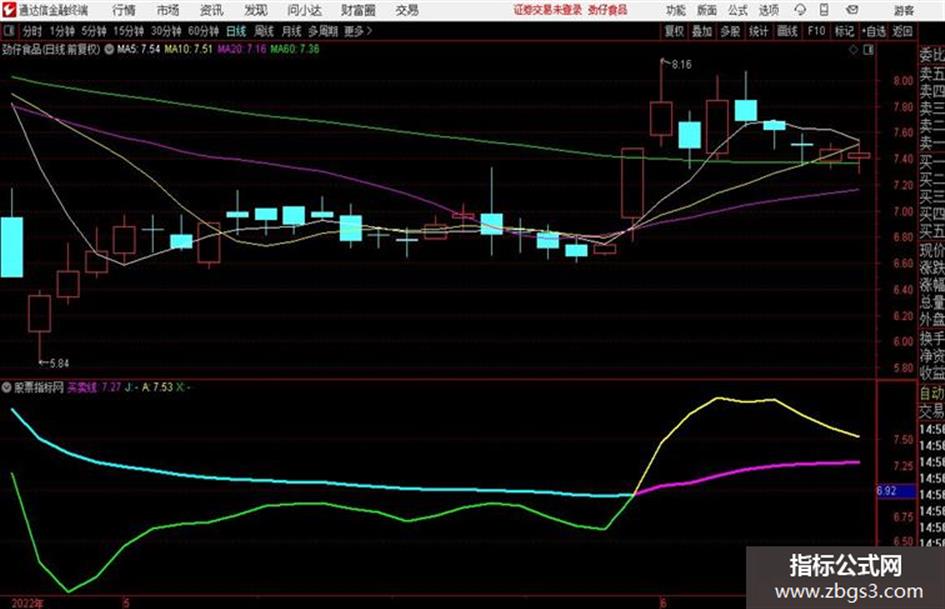Switch to the 15分钟 period tab
945x609 pixels.
click(128, 31)
